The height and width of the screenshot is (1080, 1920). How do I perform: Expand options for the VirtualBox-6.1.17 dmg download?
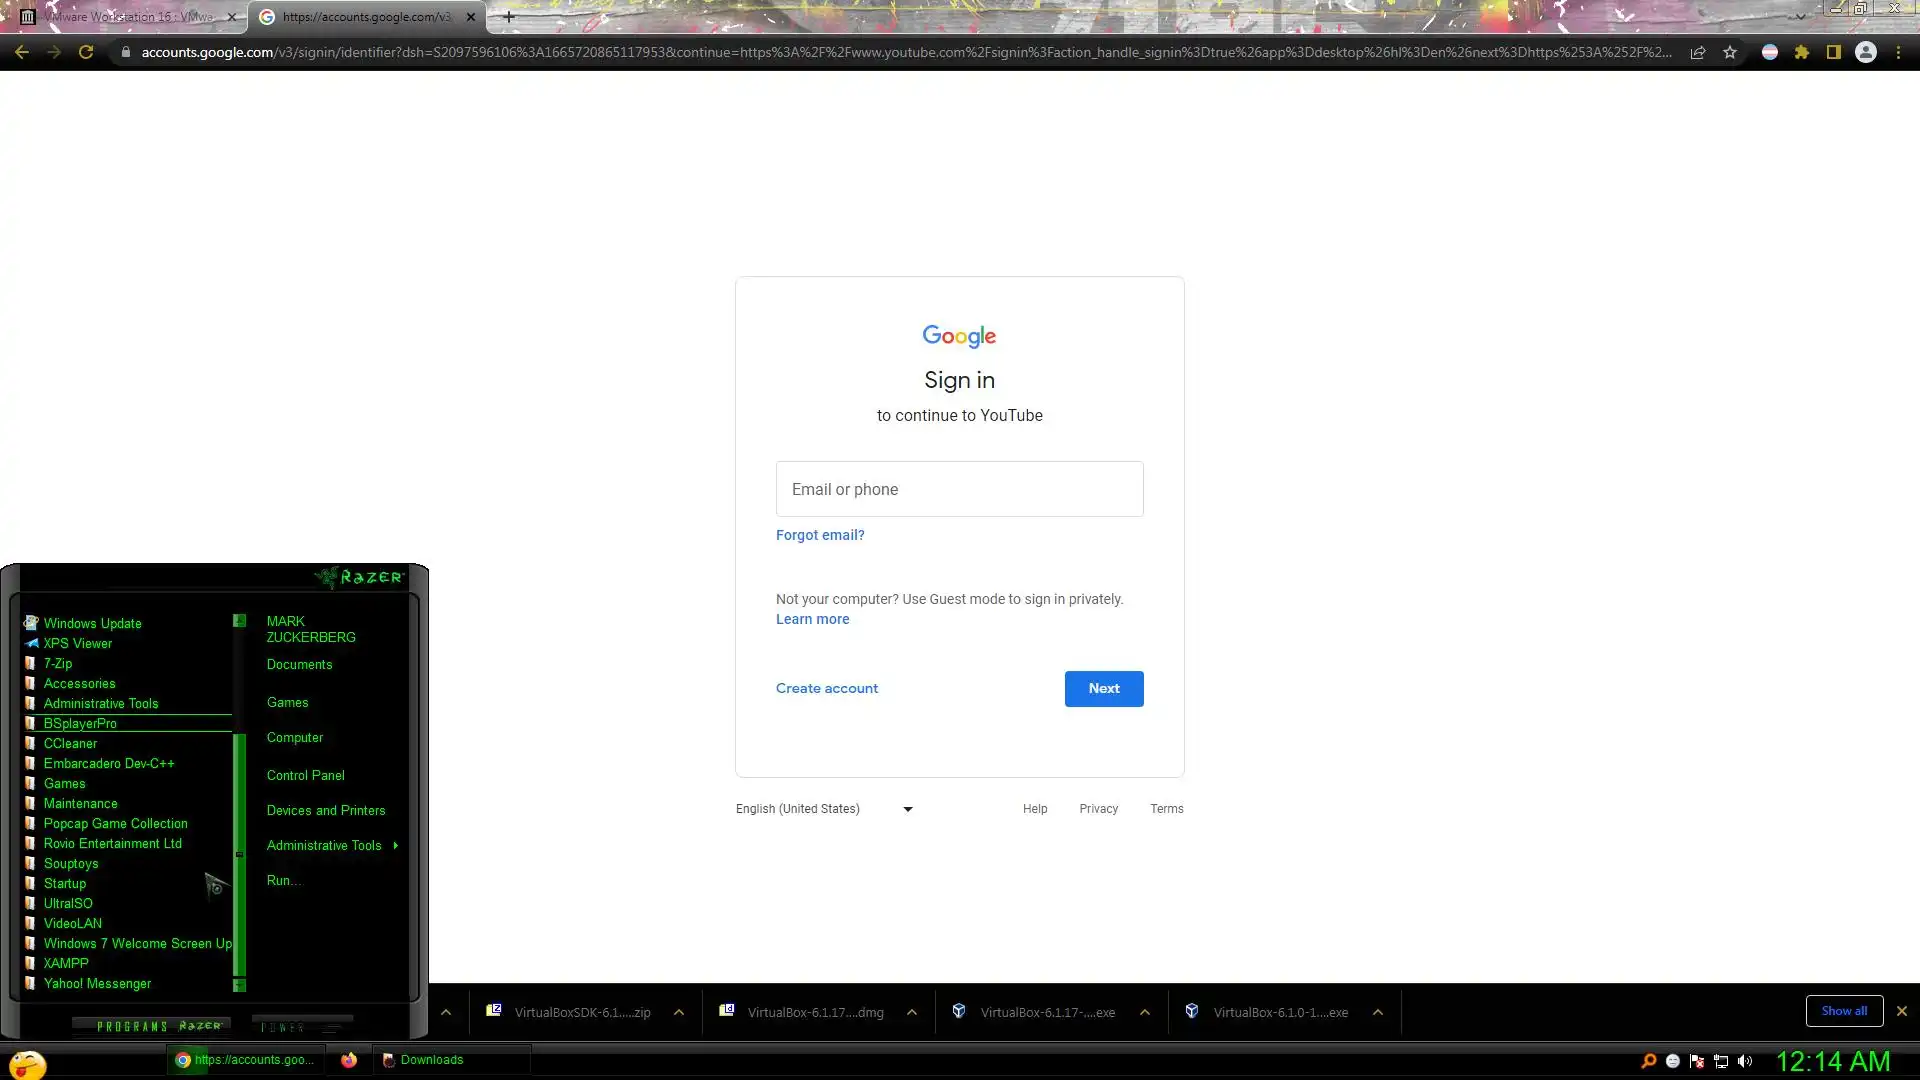pos(912,1012)
